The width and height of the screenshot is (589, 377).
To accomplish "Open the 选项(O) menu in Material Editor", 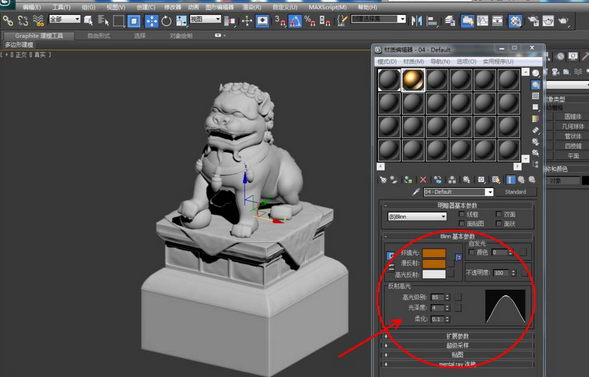I will click(467, 61).
